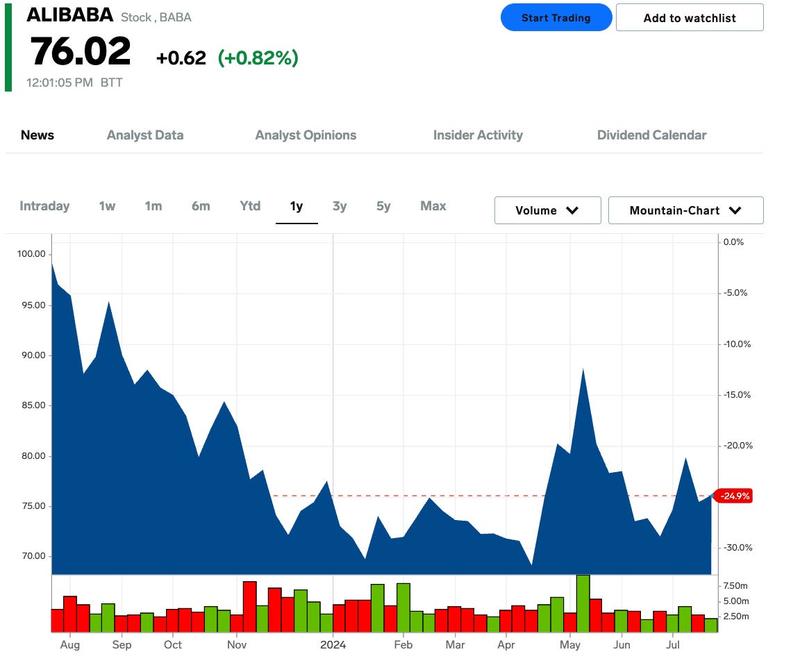Click the 100.00 y-axis label

point(31,254)
